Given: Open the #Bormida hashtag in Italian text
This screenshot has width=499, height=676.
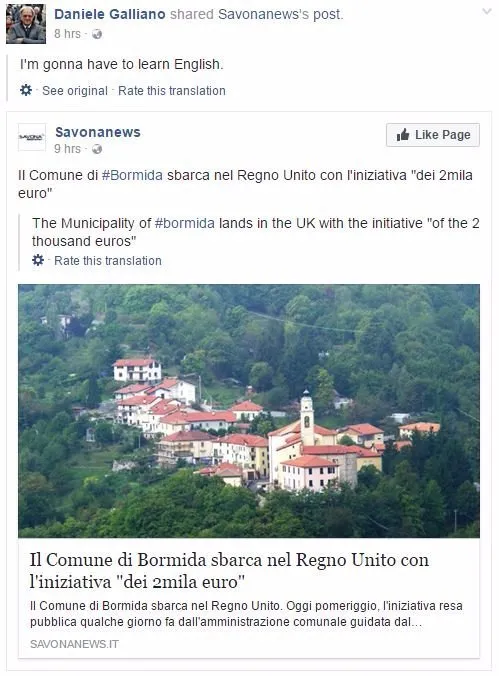Looking at the screenshot, I should 132,175.
